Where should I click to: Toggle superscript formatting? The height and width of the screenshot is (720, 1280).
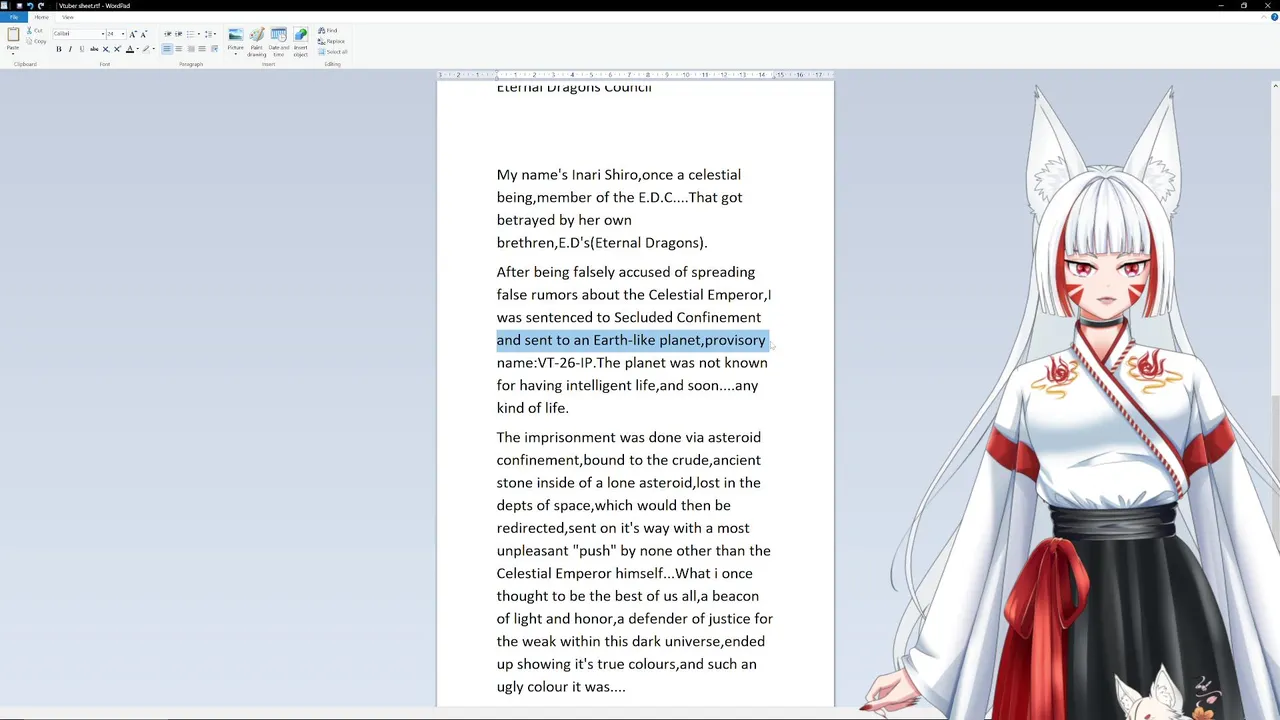pyautogui.click(x=117, y=49)
